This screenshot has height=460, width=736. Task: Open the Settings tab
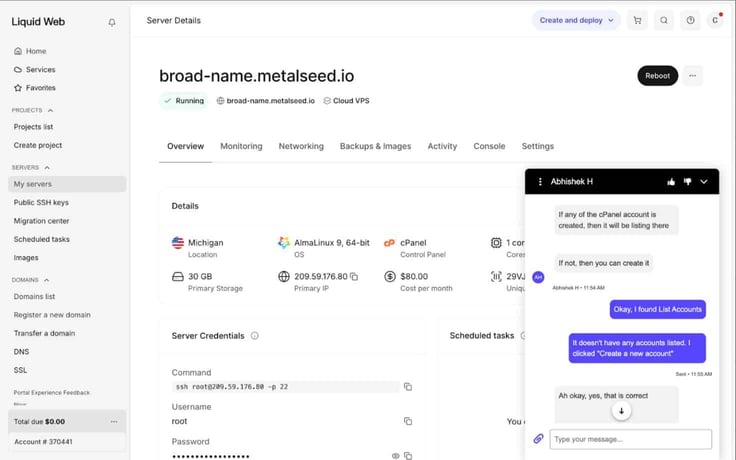[538, 146]
